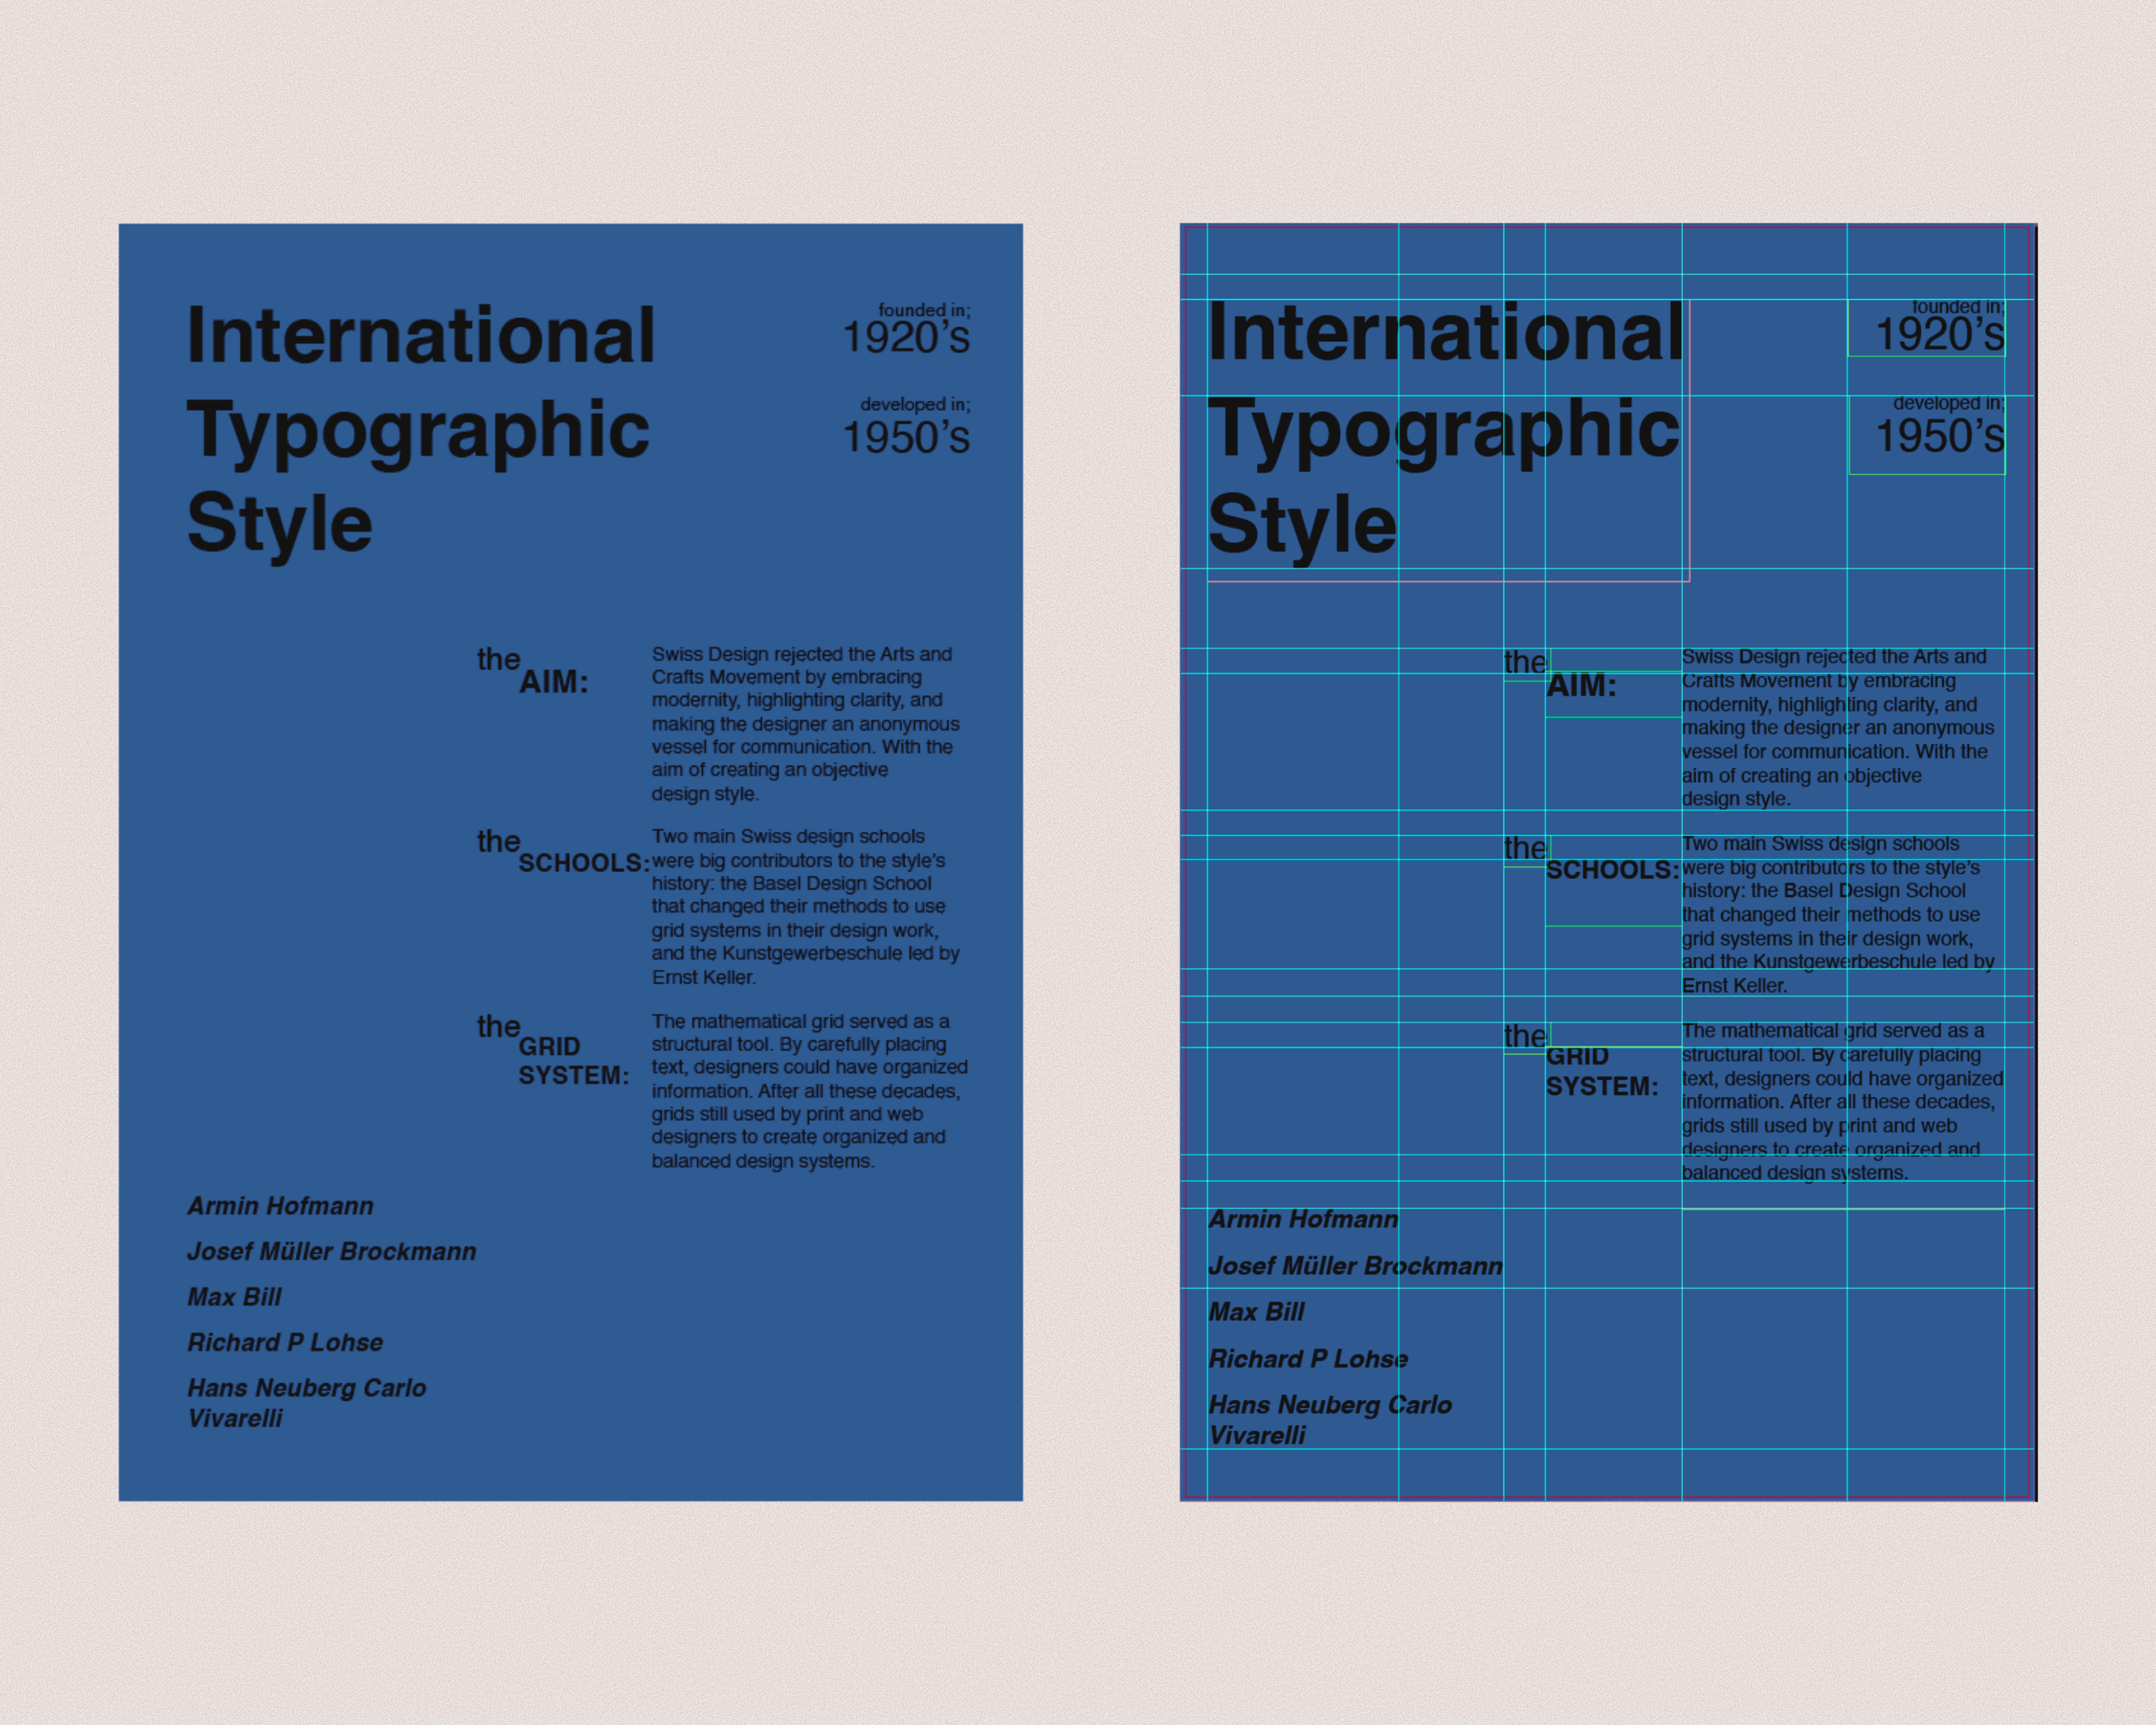This screenshot has height=1725, width=2156.
Task: Click '1920's' on the plain poster
Action: point(906,338)
